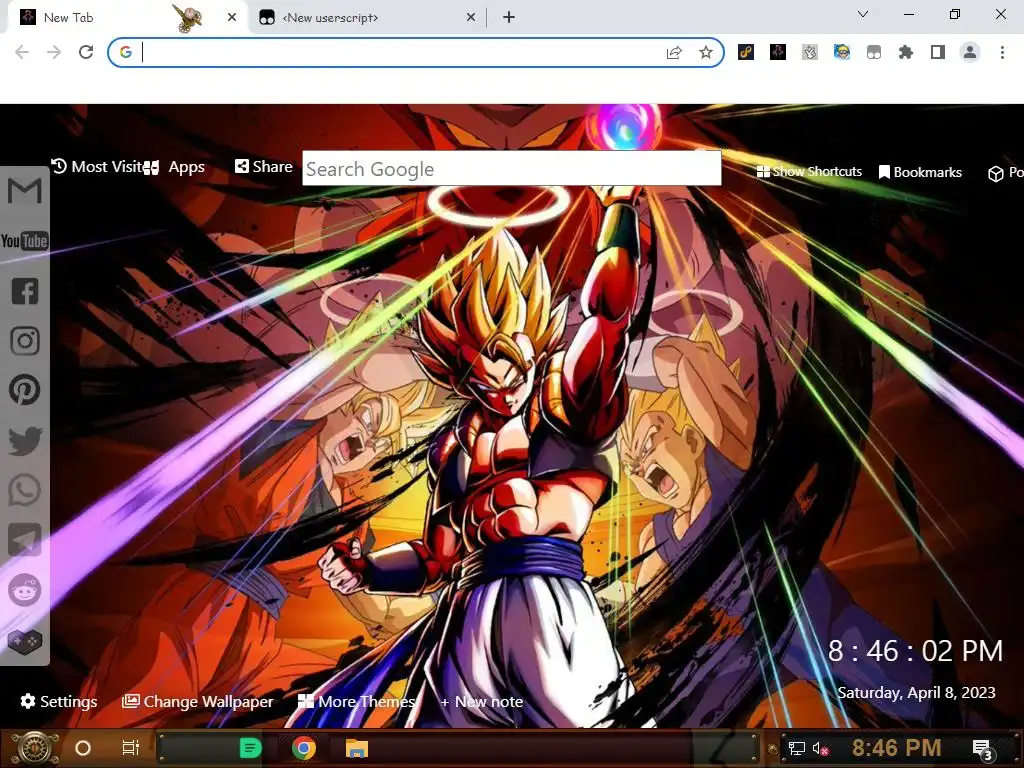The width and height of the screenshot is (1024, 768).
Task: Open More Themes link
Action: click(356, 701)
